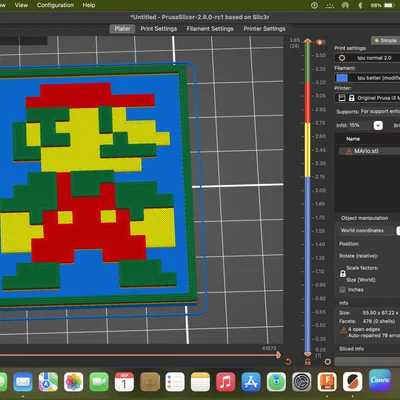The image size is (400, 400).
Task: Open Fusion 360 from the dock
Action: click(x=327, y=382)
